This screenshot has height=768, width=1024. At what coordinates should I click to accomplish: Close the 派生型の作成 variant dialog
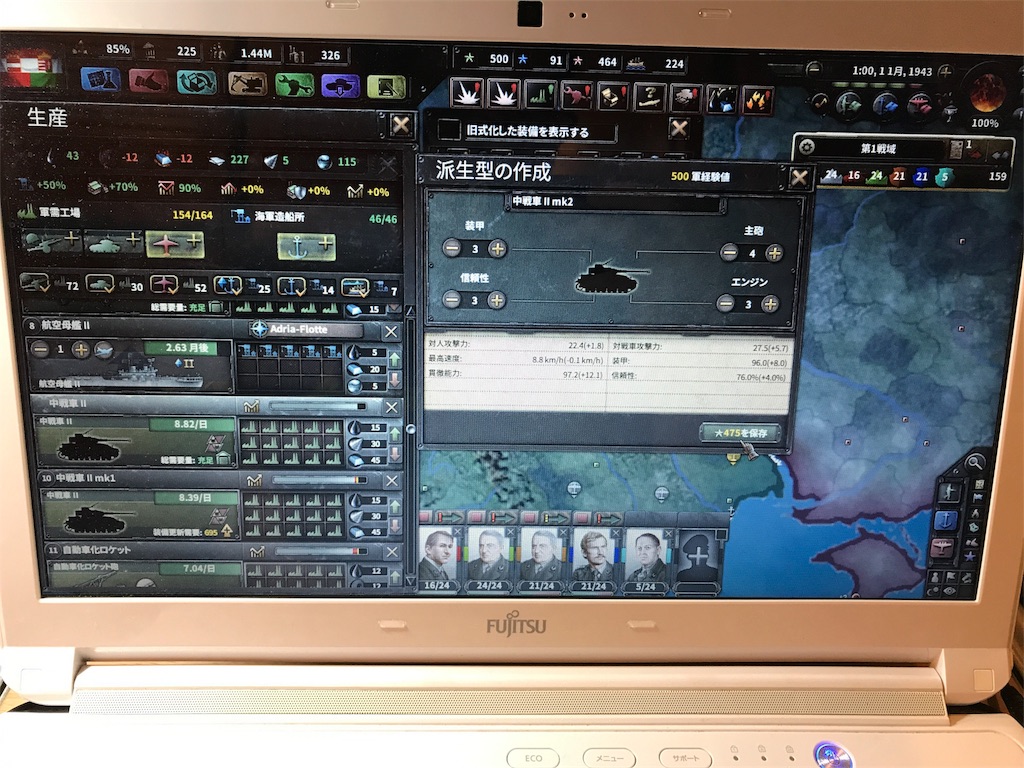[x=799, y=178]
